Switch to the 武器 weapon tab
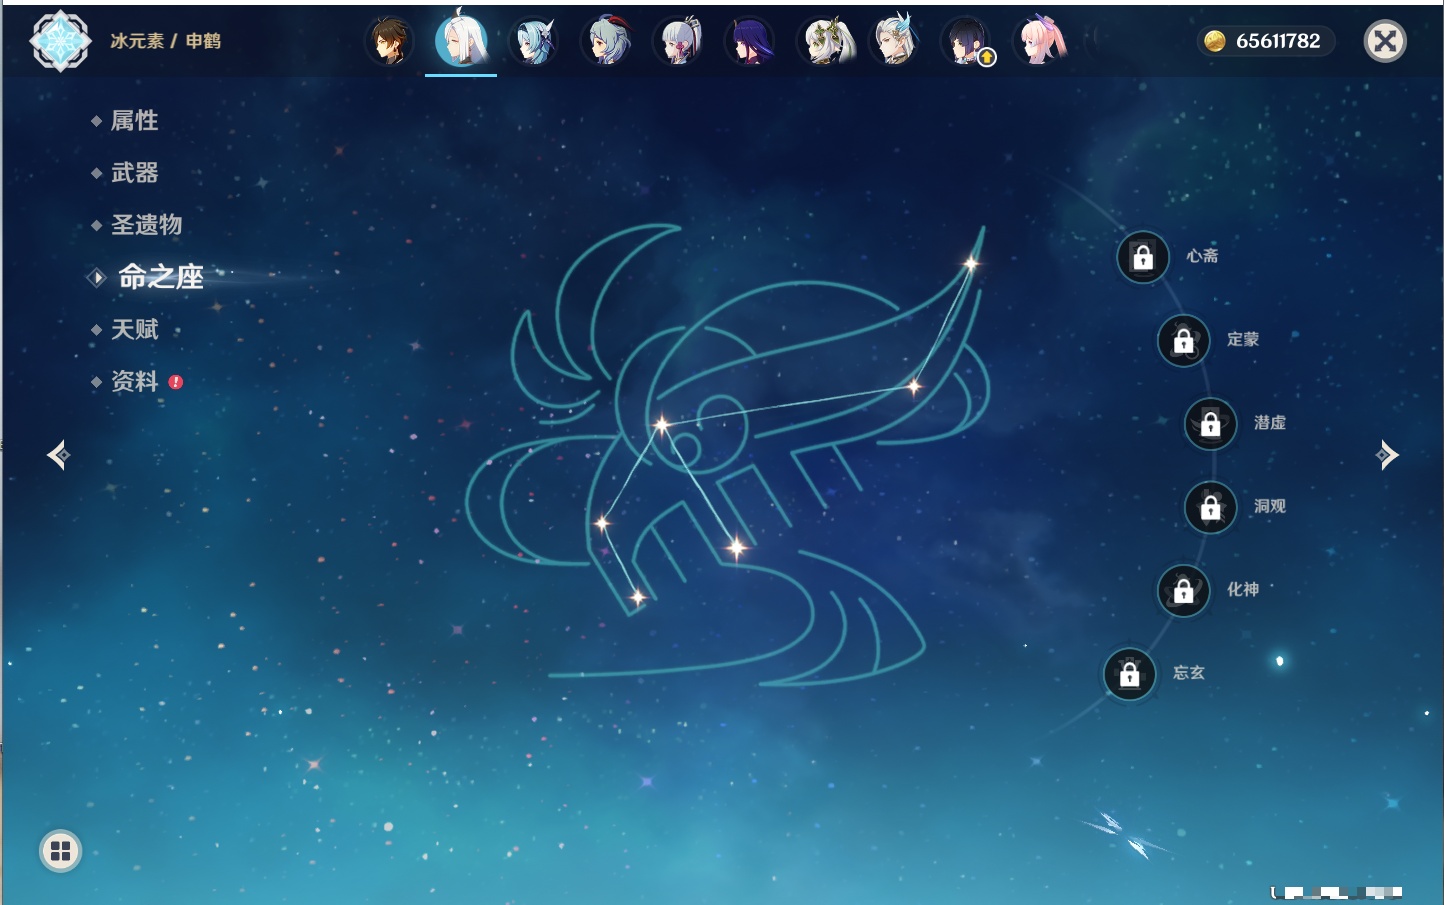The height and width of the screenshot is (905, 1444). pyautogui.click(x=134, y=173)
